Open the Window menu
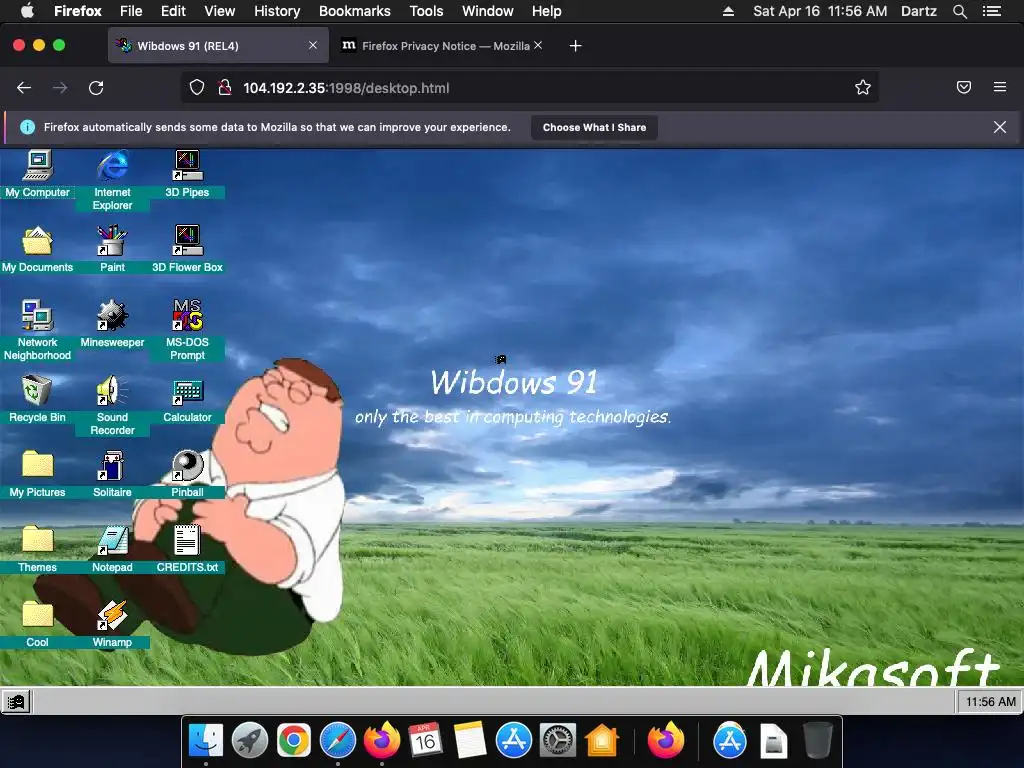This screenshot has height=768, width=1024. [488, 11]
